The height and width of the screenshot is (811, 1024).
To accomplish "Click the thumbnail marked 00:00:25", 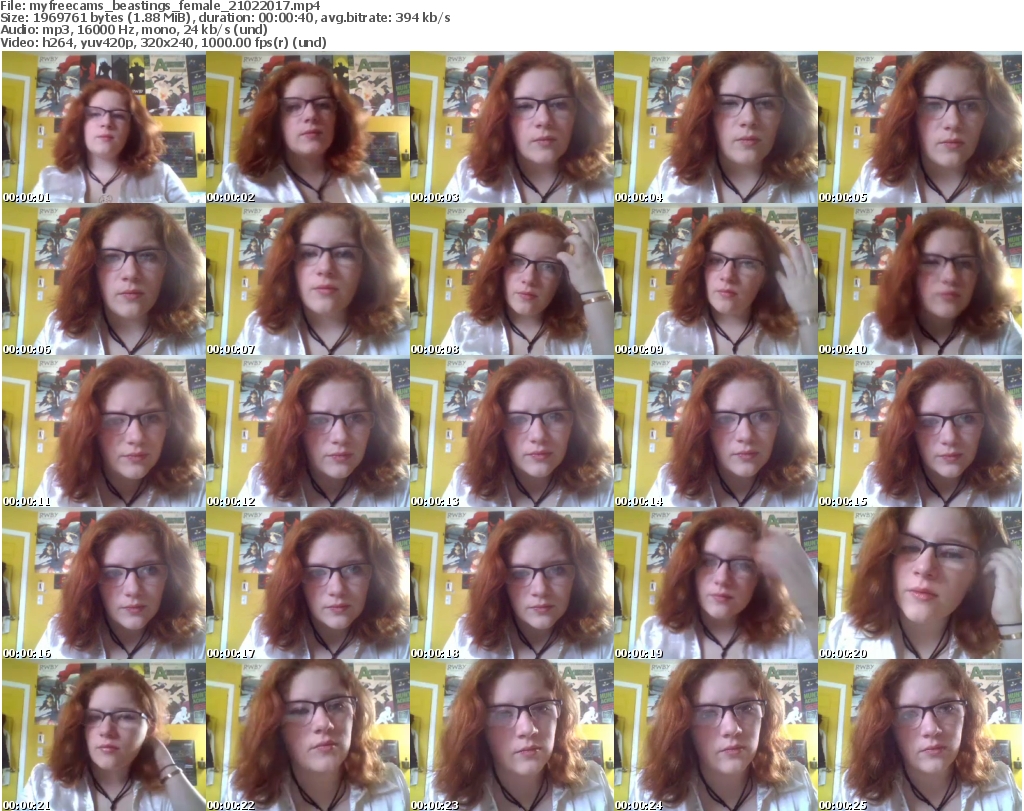I will pos(920,736).
